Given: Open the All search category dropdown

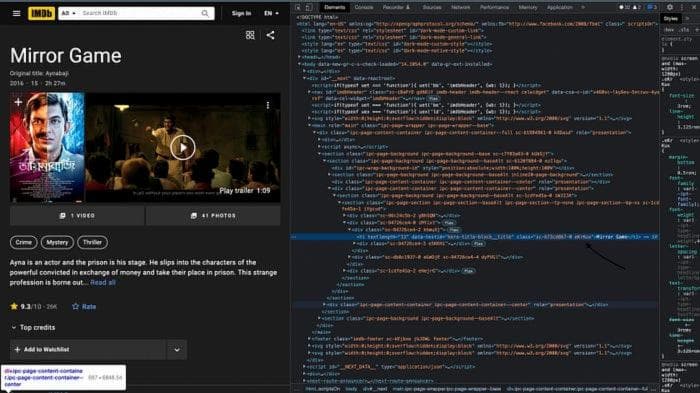Looking at the screenshot, I should [x=68, y=13].
